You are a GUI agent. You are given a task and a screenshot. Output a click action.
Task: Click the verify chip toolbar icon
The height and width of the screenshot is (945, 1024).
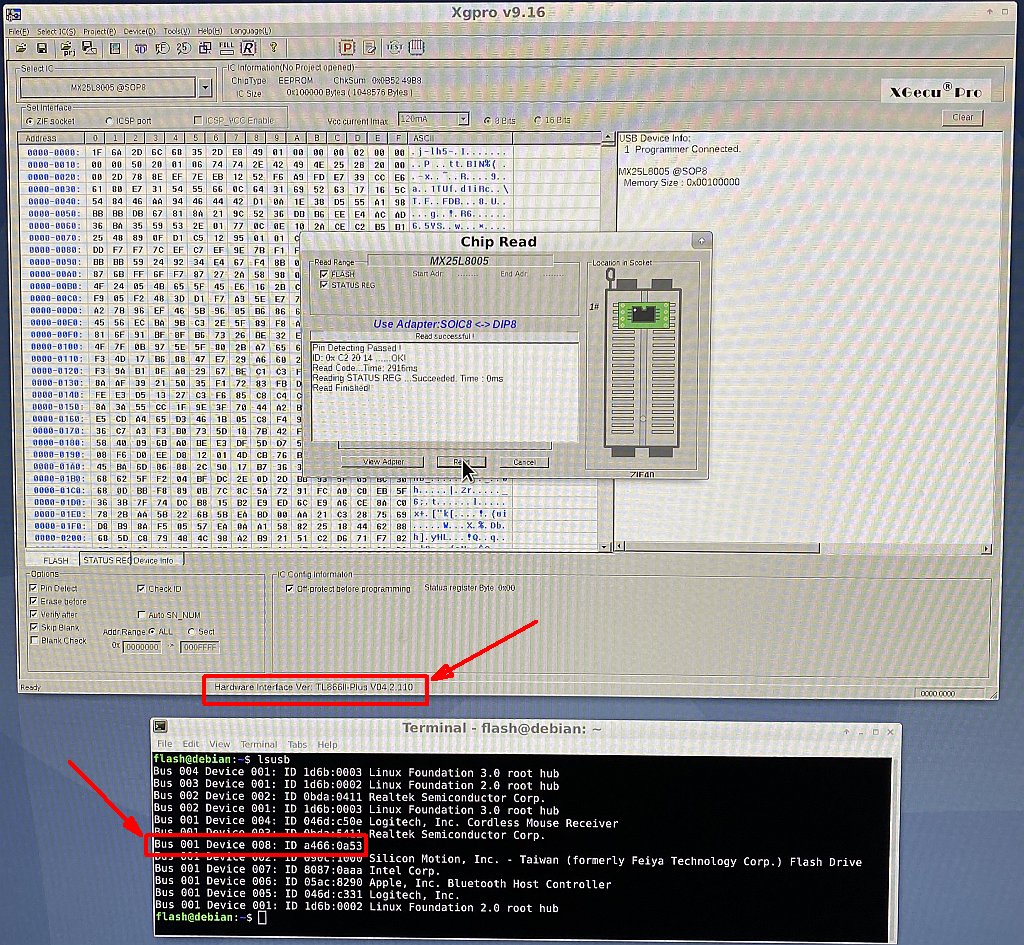click(x=370, y=47)
